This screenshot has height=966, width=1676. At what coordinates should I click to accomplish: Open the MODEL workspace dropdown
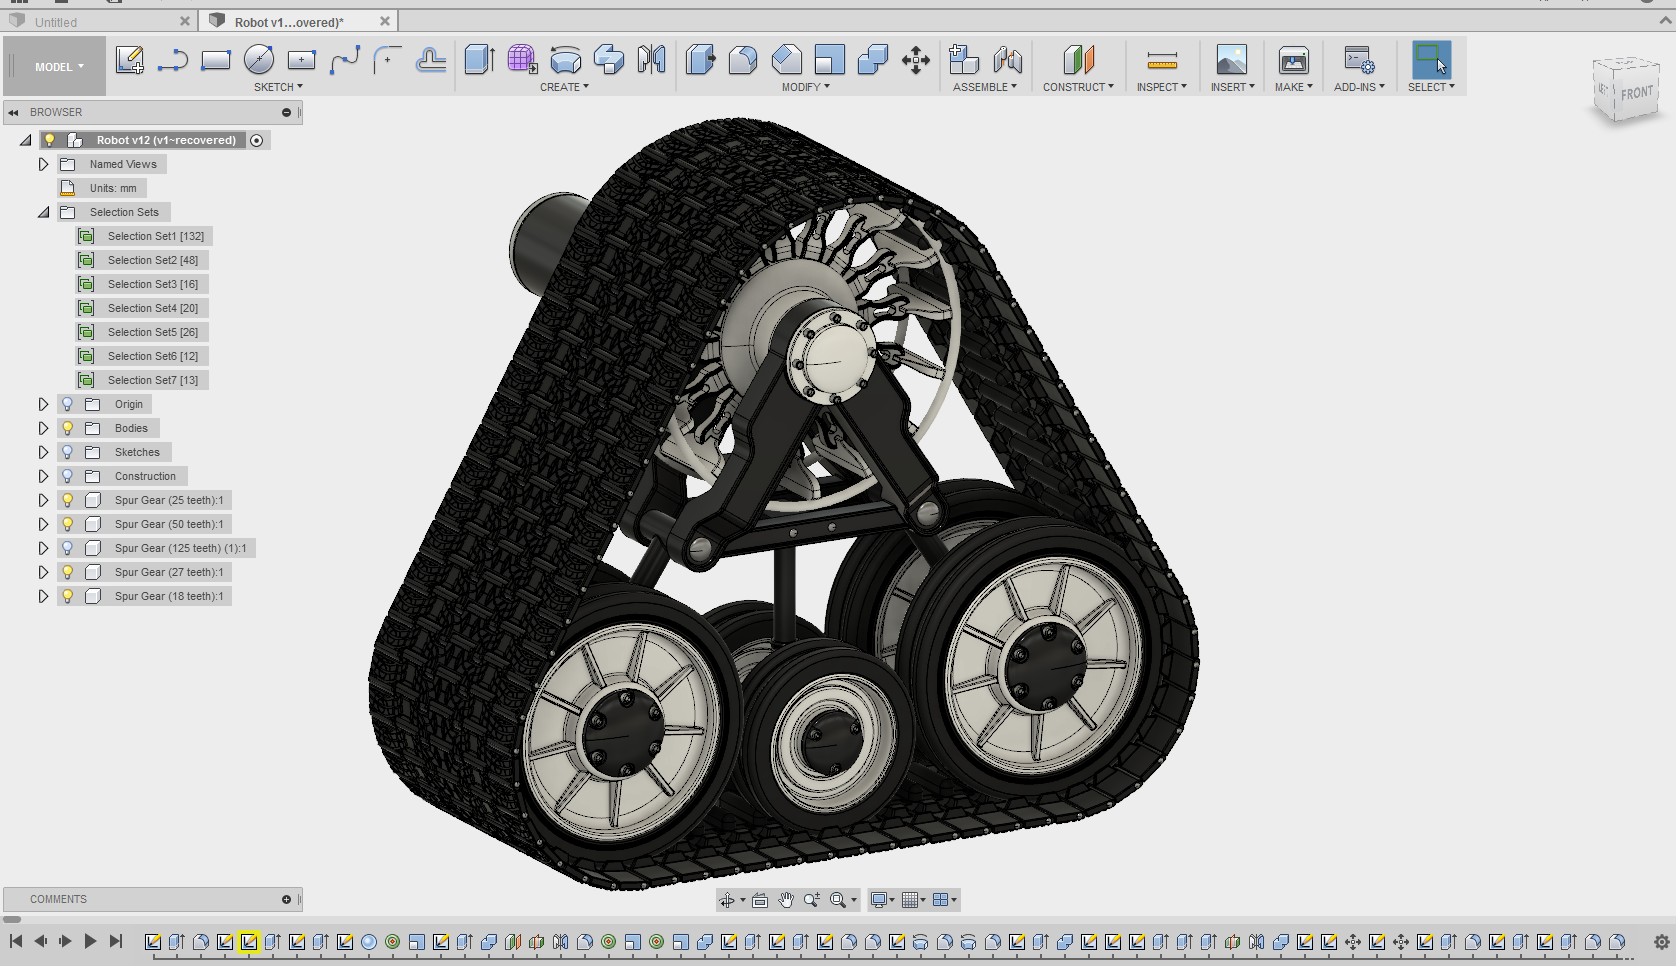tap(59, 67)
